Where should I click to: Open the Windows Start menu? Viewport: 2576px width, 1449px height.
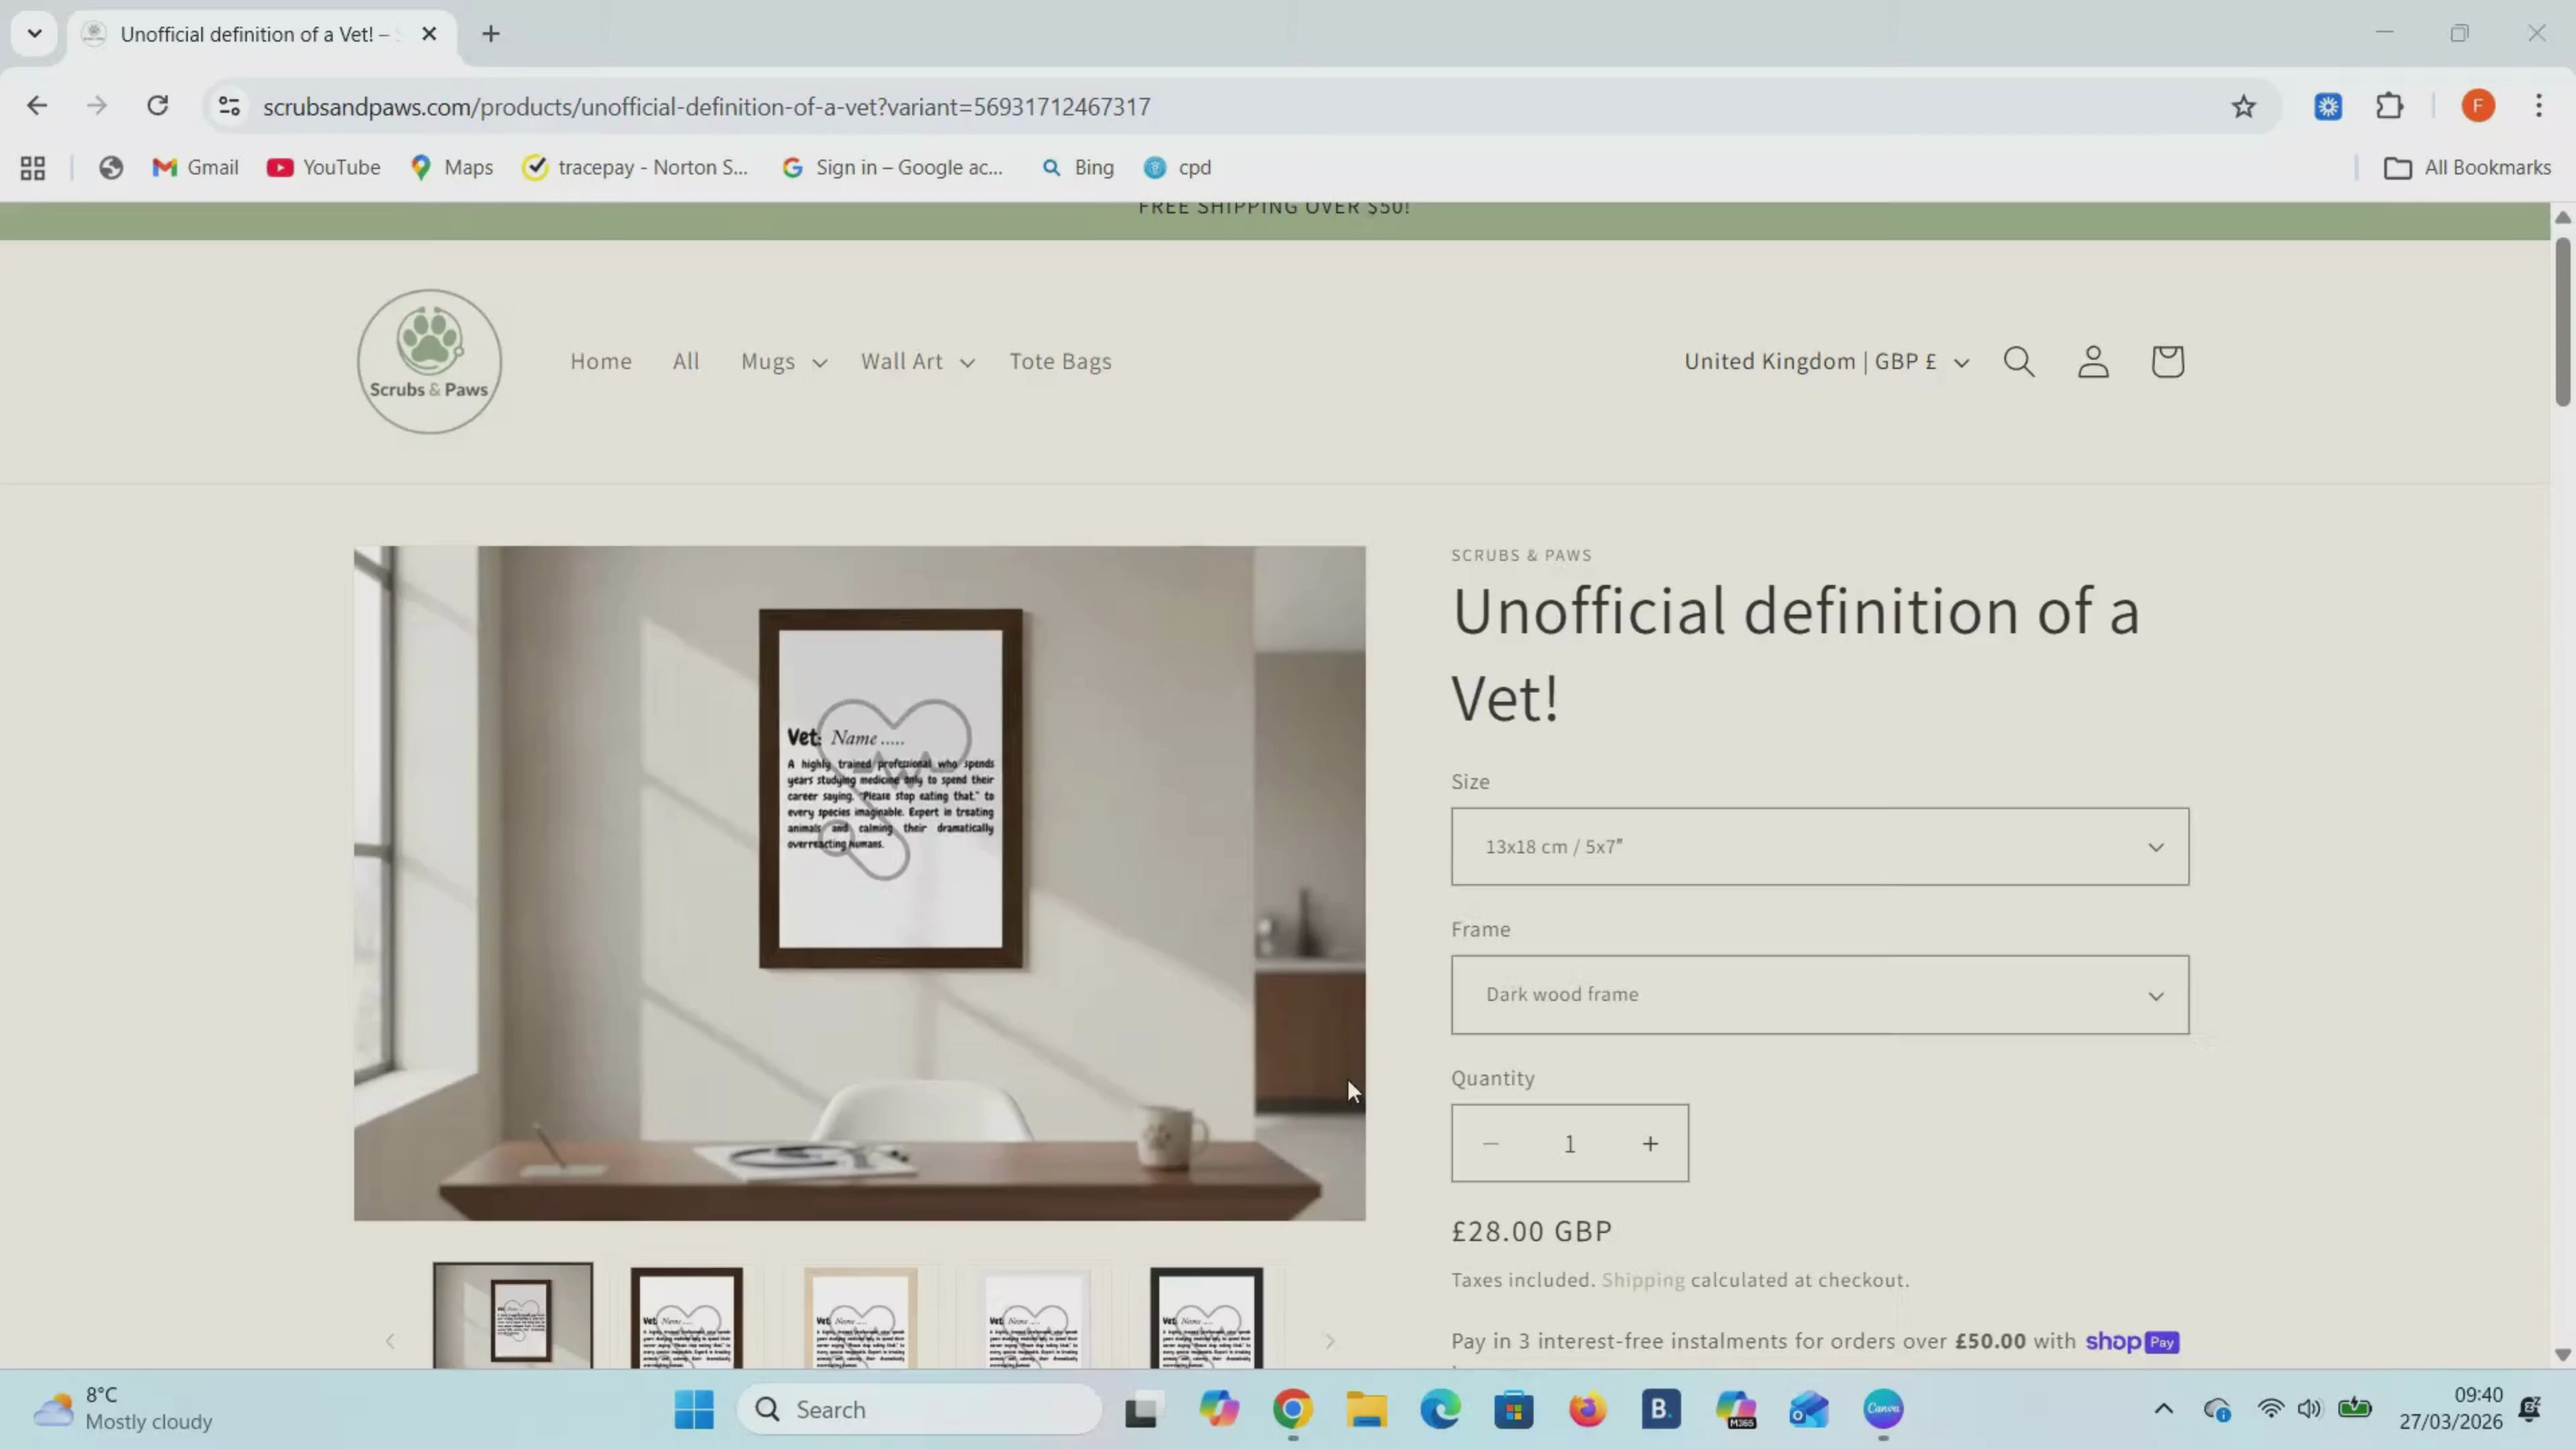(694, 1410)
